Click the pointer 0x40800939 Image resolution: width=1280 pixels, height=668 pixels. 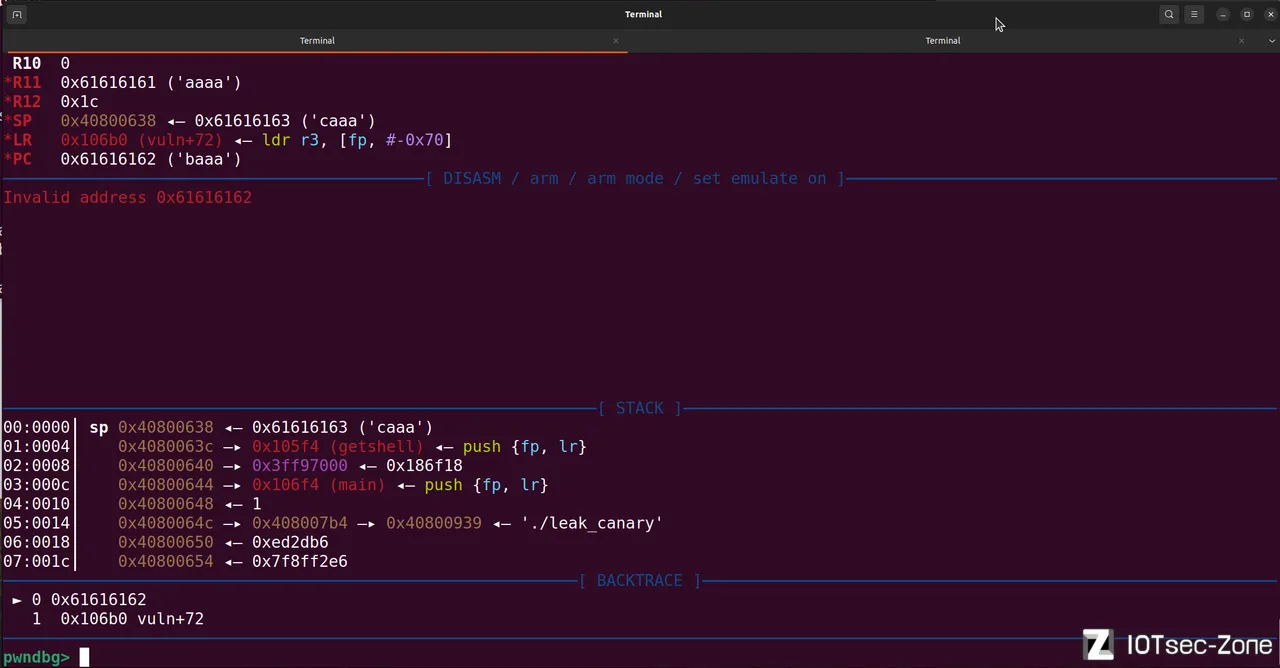tap(434, 523)
